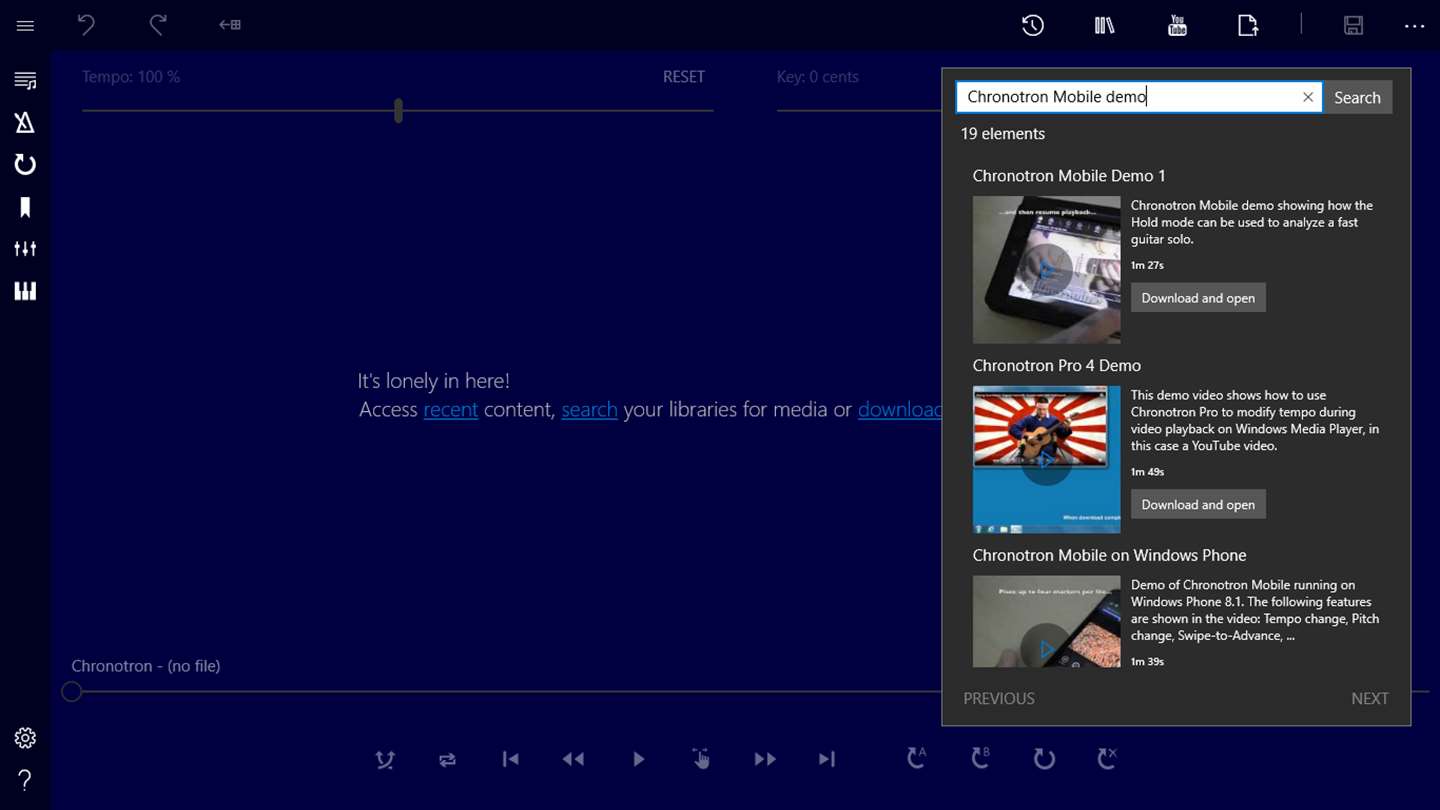The height and width of the screenshot is (810, 1440).
Task: Open the settings gear
Action: 25,738
